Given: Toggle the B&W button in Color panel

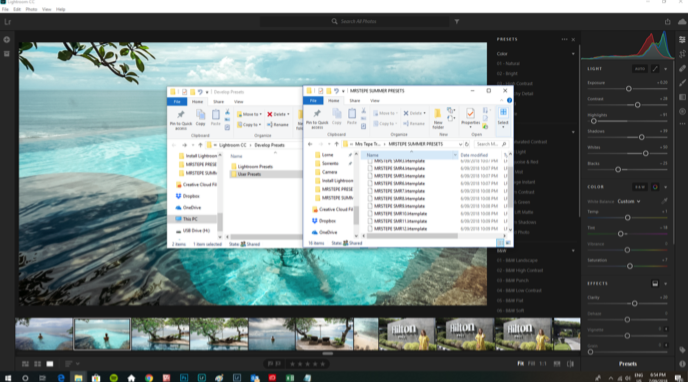Looking at the screenshot, I should pyautogui.click(x=640, y=187).
